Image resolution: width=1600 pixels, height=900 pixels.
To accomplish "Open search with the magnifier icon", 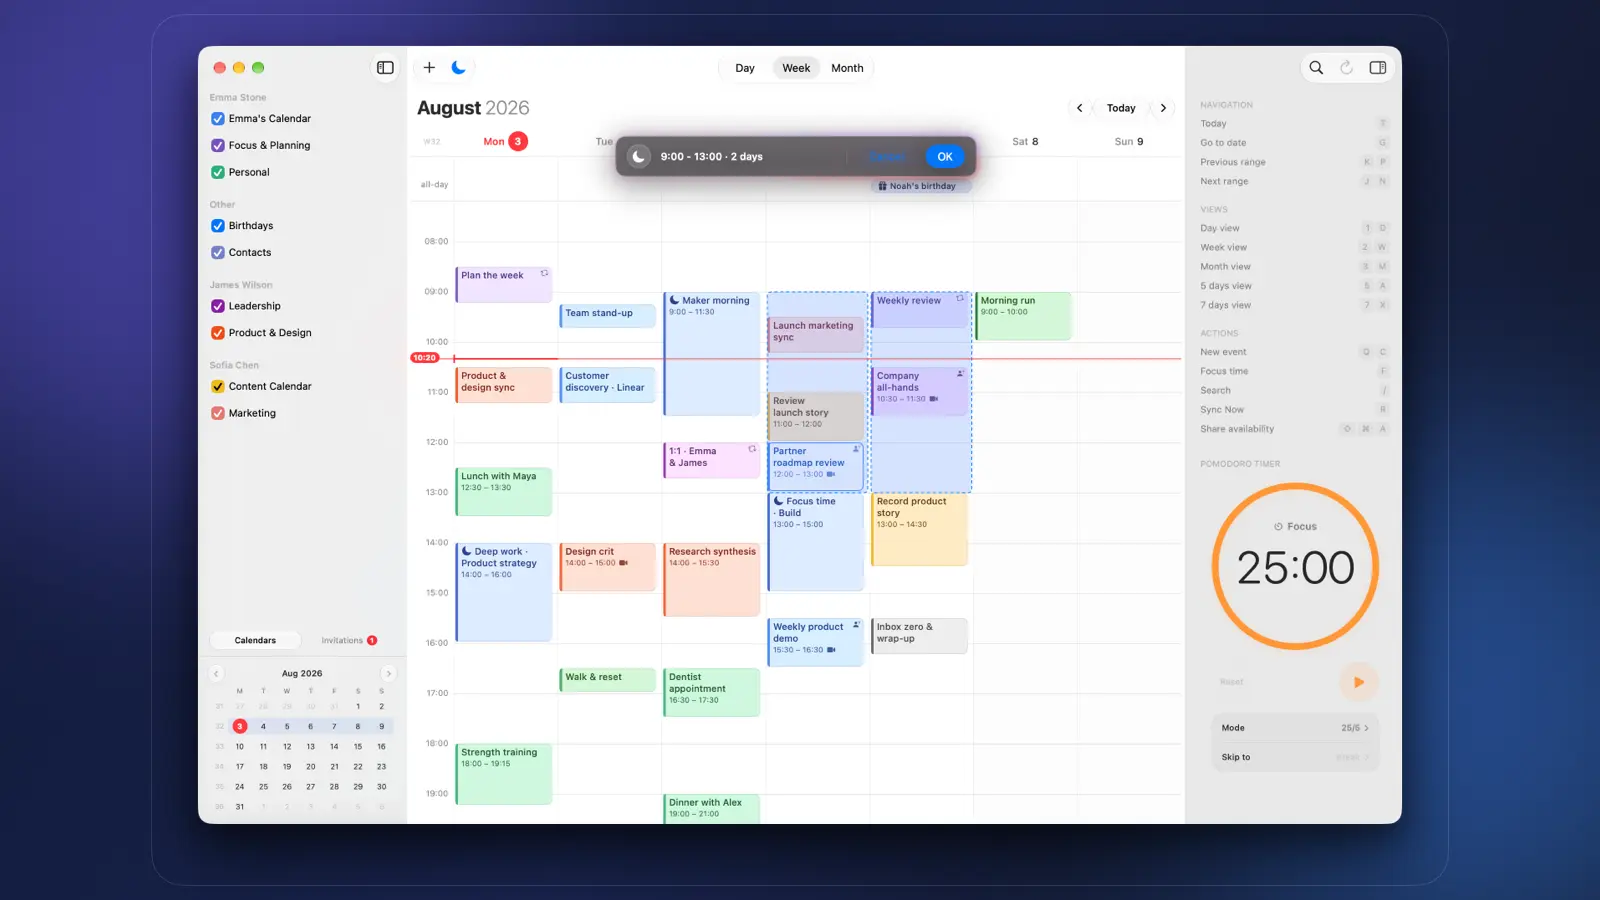I will pyautogui.click(x=1316, y=68).
